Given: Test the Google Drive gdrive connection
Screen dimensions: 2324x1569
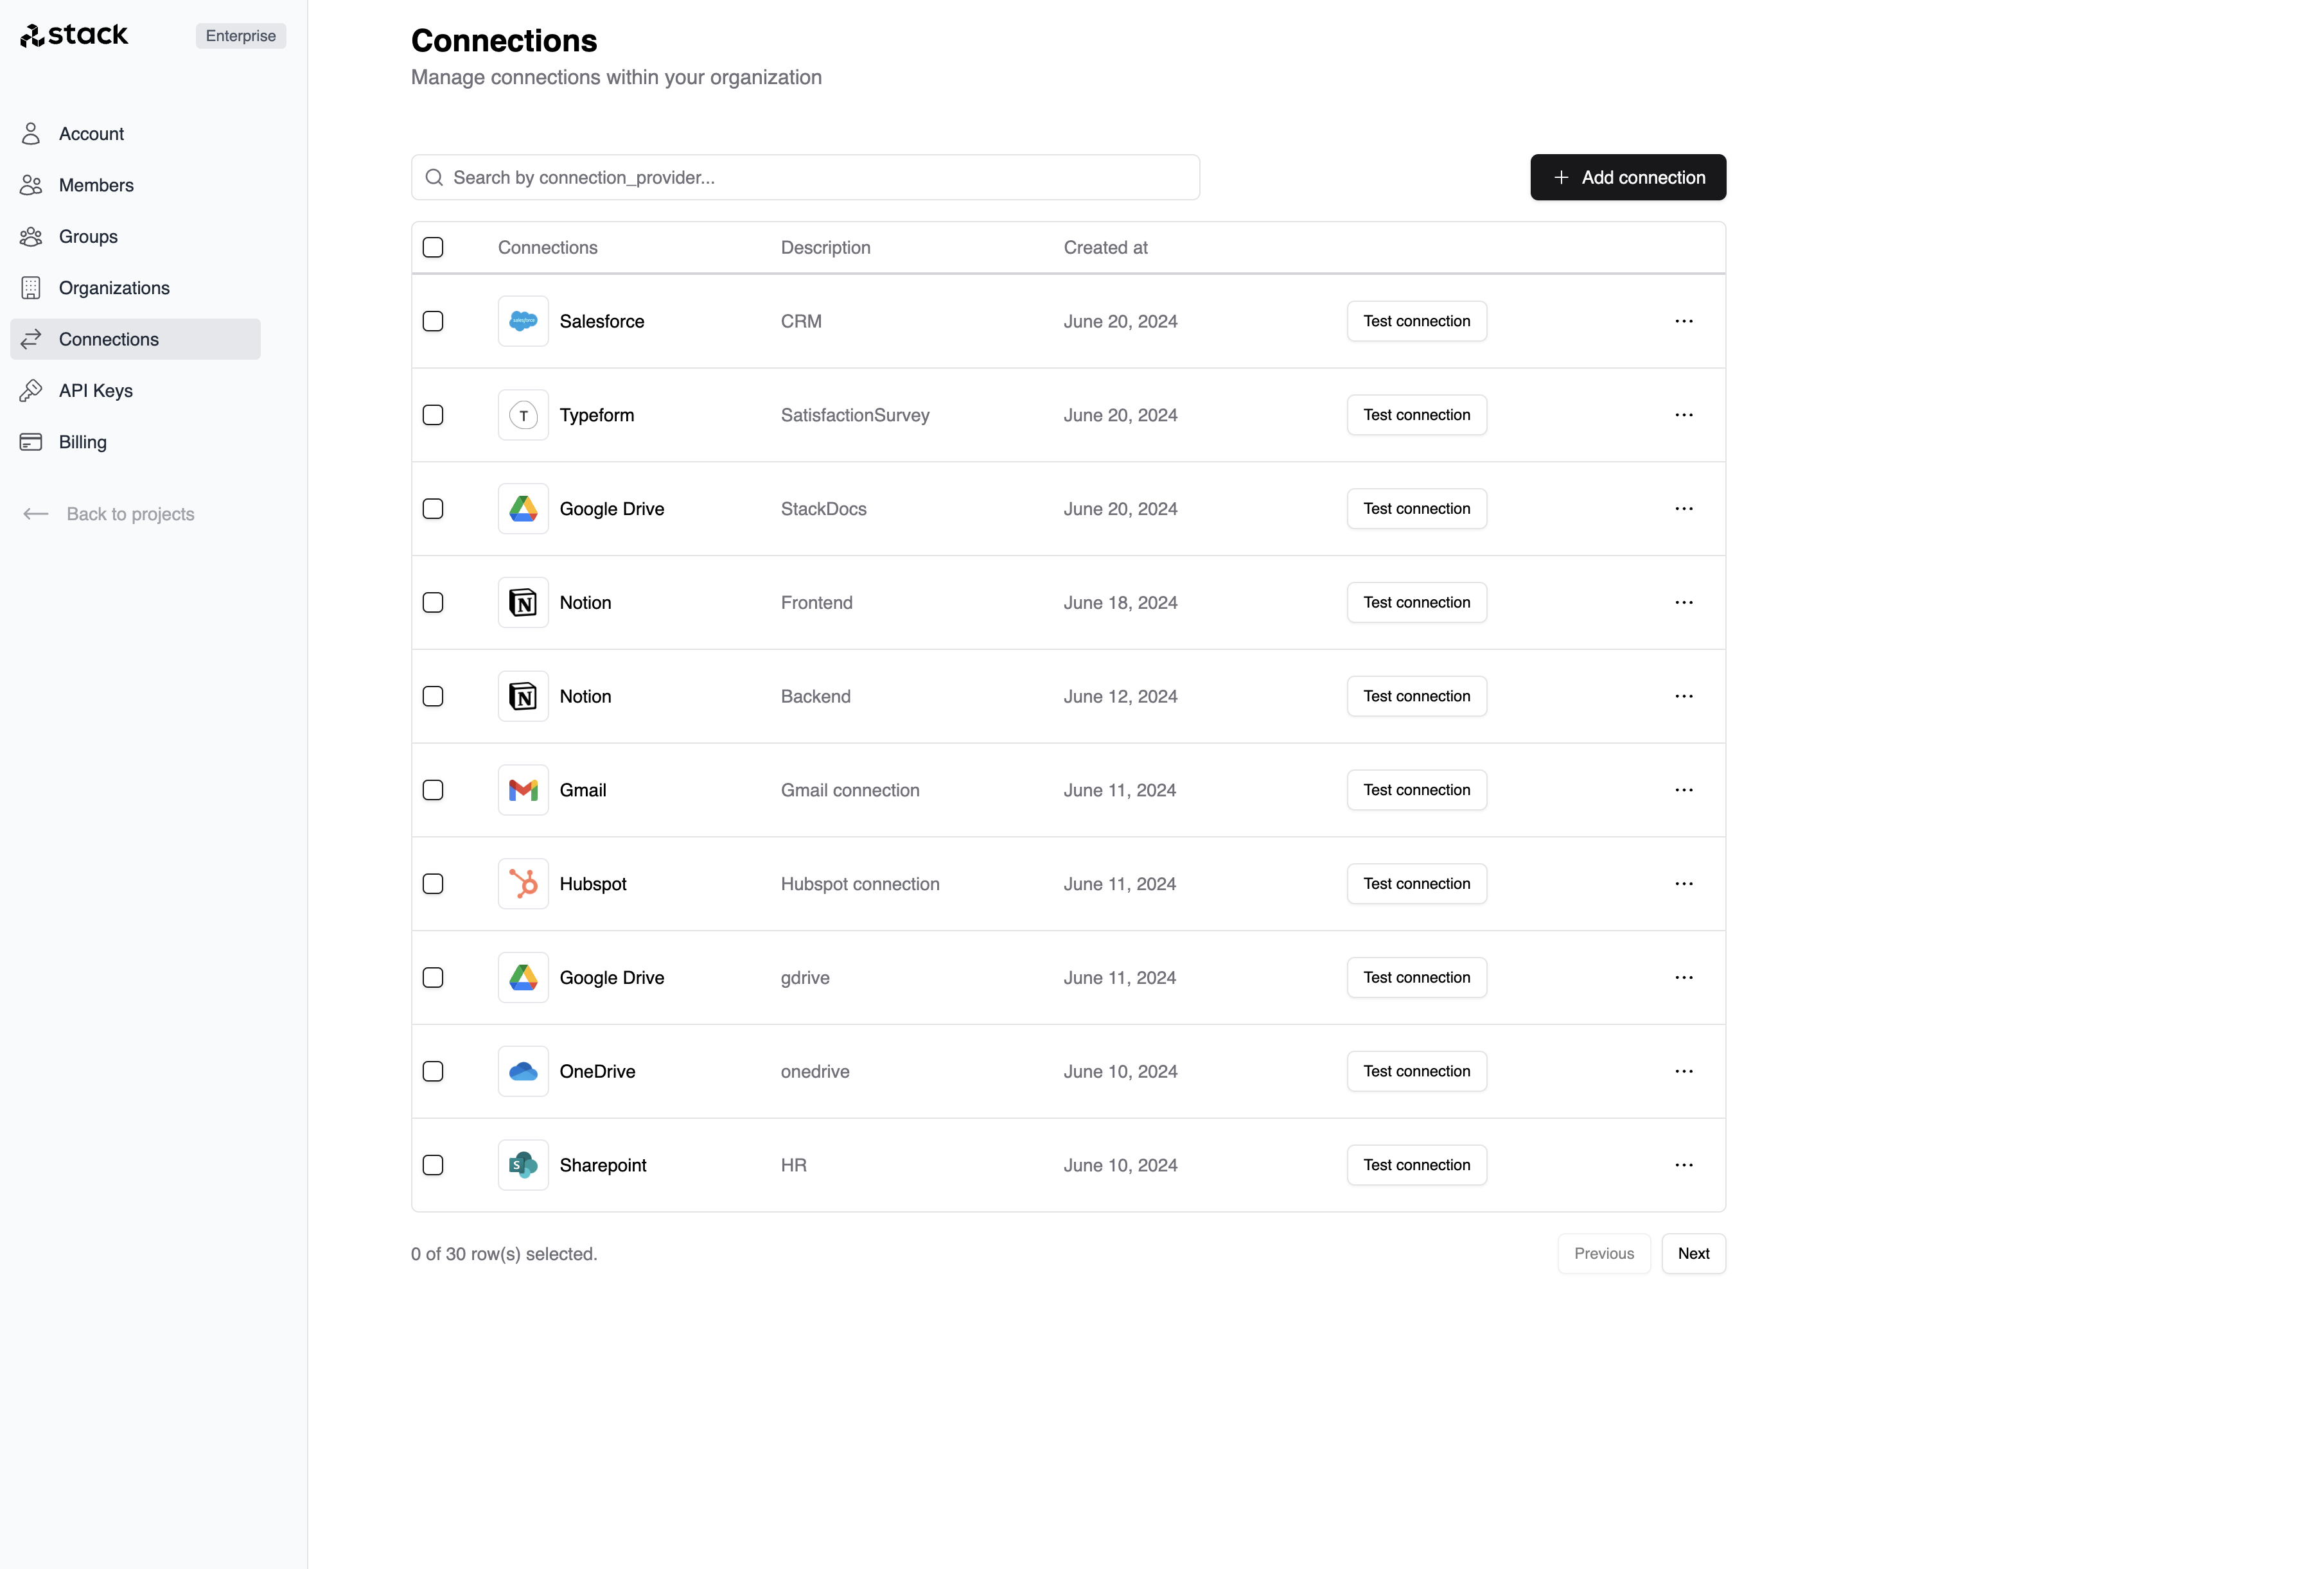Looking at the screenshot, I should [x=1415, y=977].
